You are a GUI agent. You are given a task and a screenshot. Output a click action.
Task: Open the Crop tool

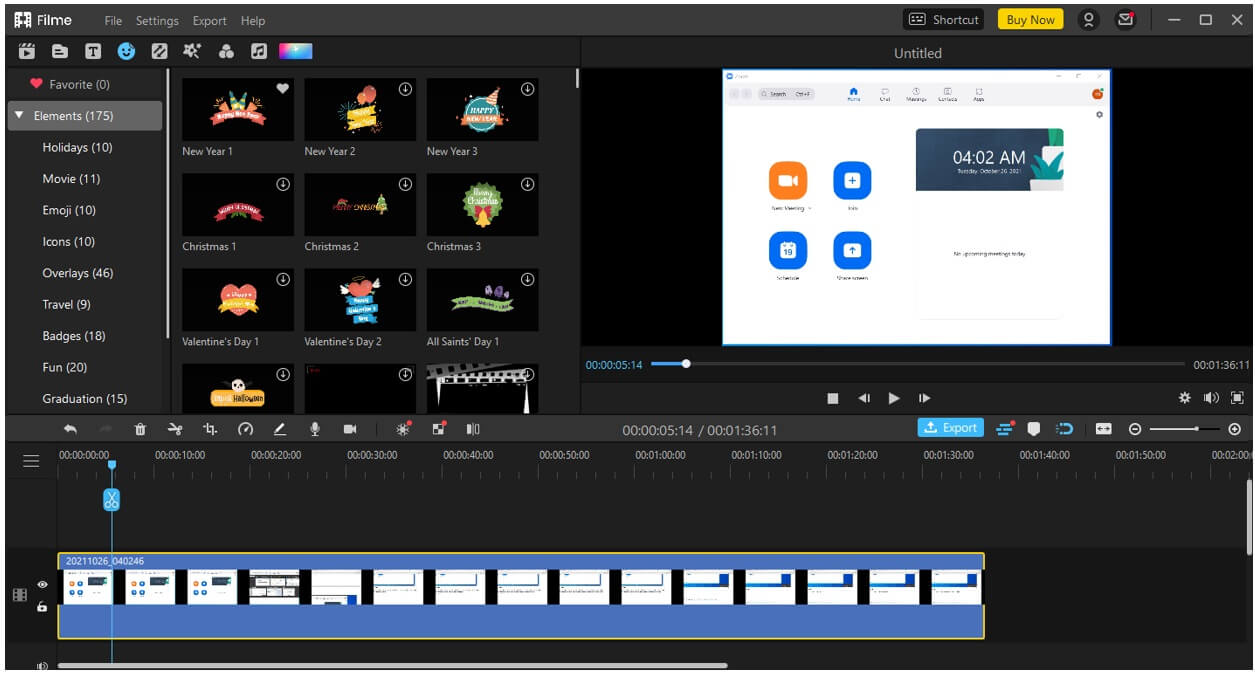[210, 429]
